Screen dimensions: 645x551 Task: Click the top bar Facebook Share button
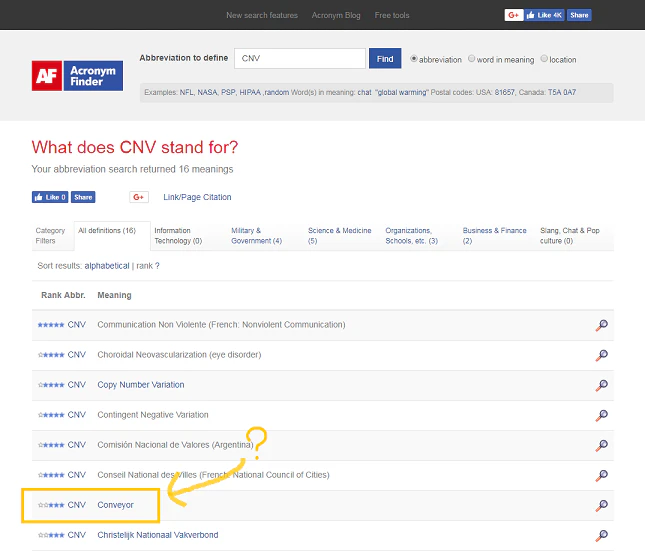click(x=579, y=15)
